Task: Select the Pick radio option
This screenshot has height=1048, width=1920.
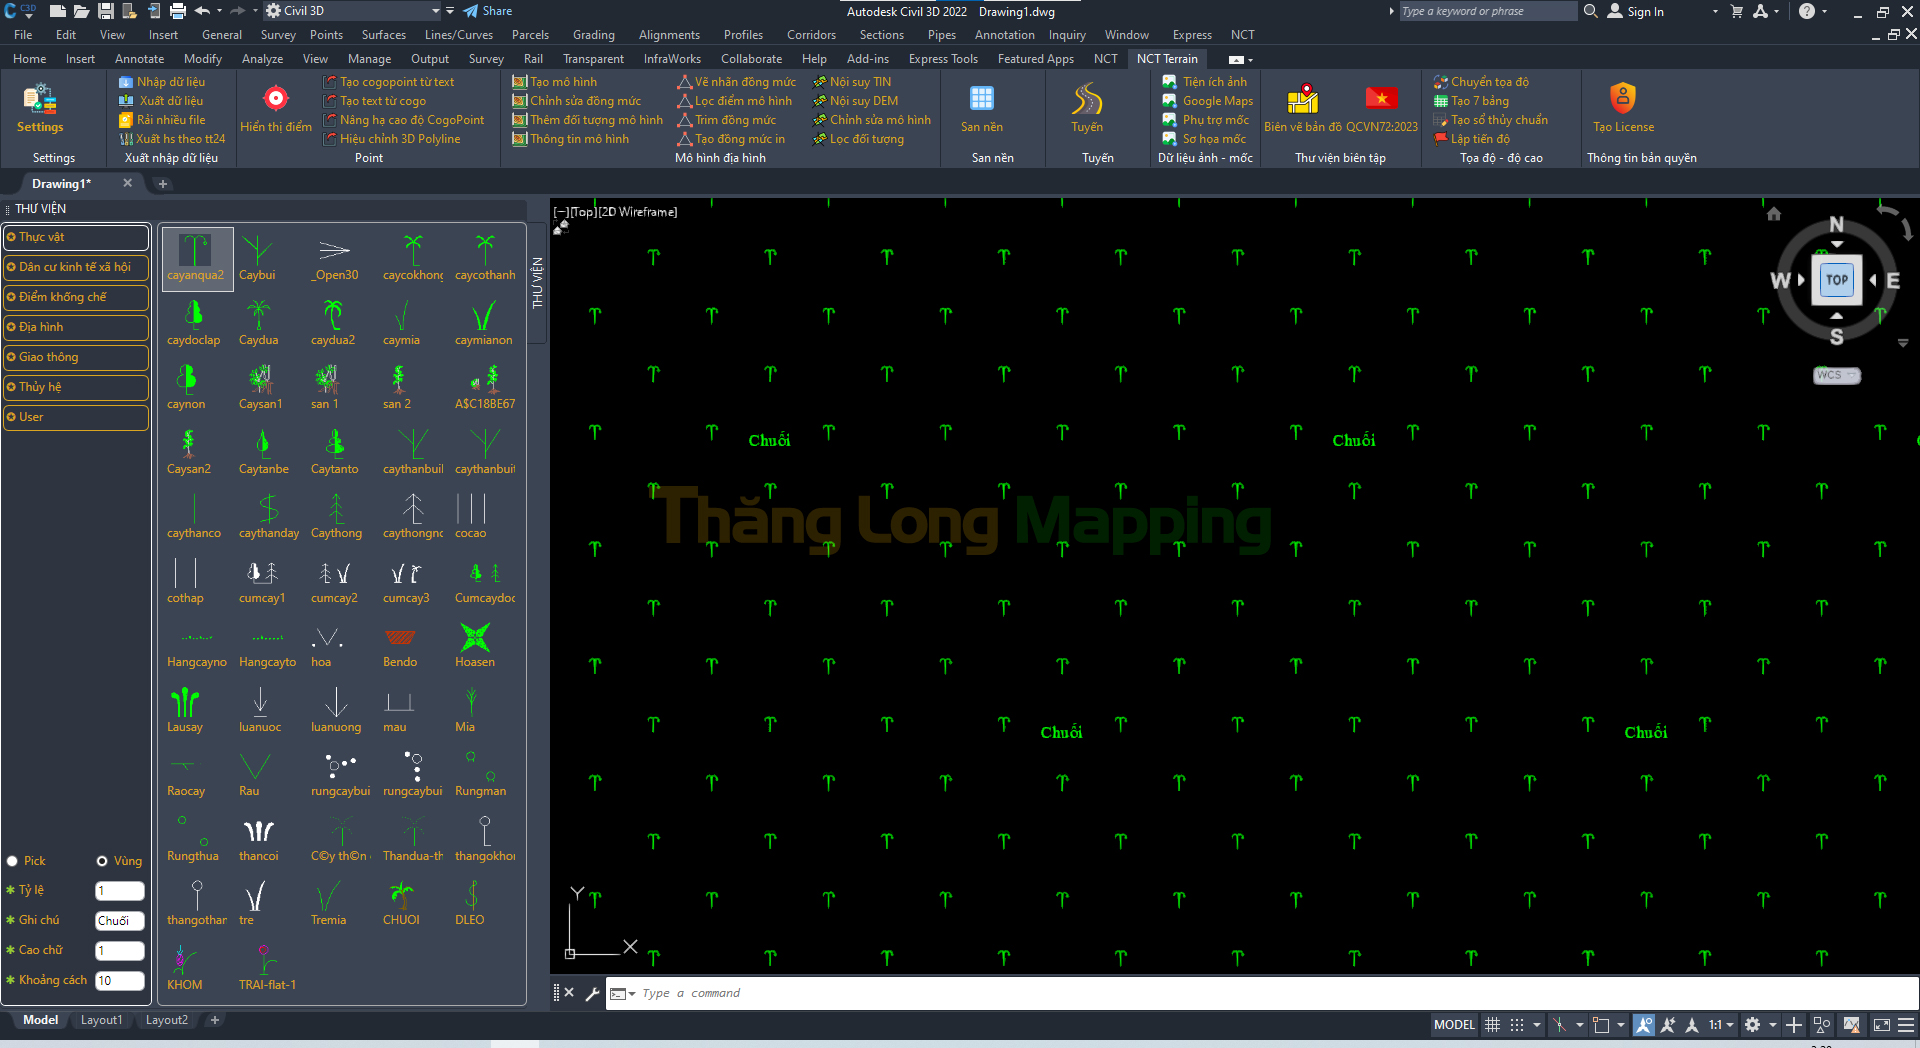Action: [13, 861]
